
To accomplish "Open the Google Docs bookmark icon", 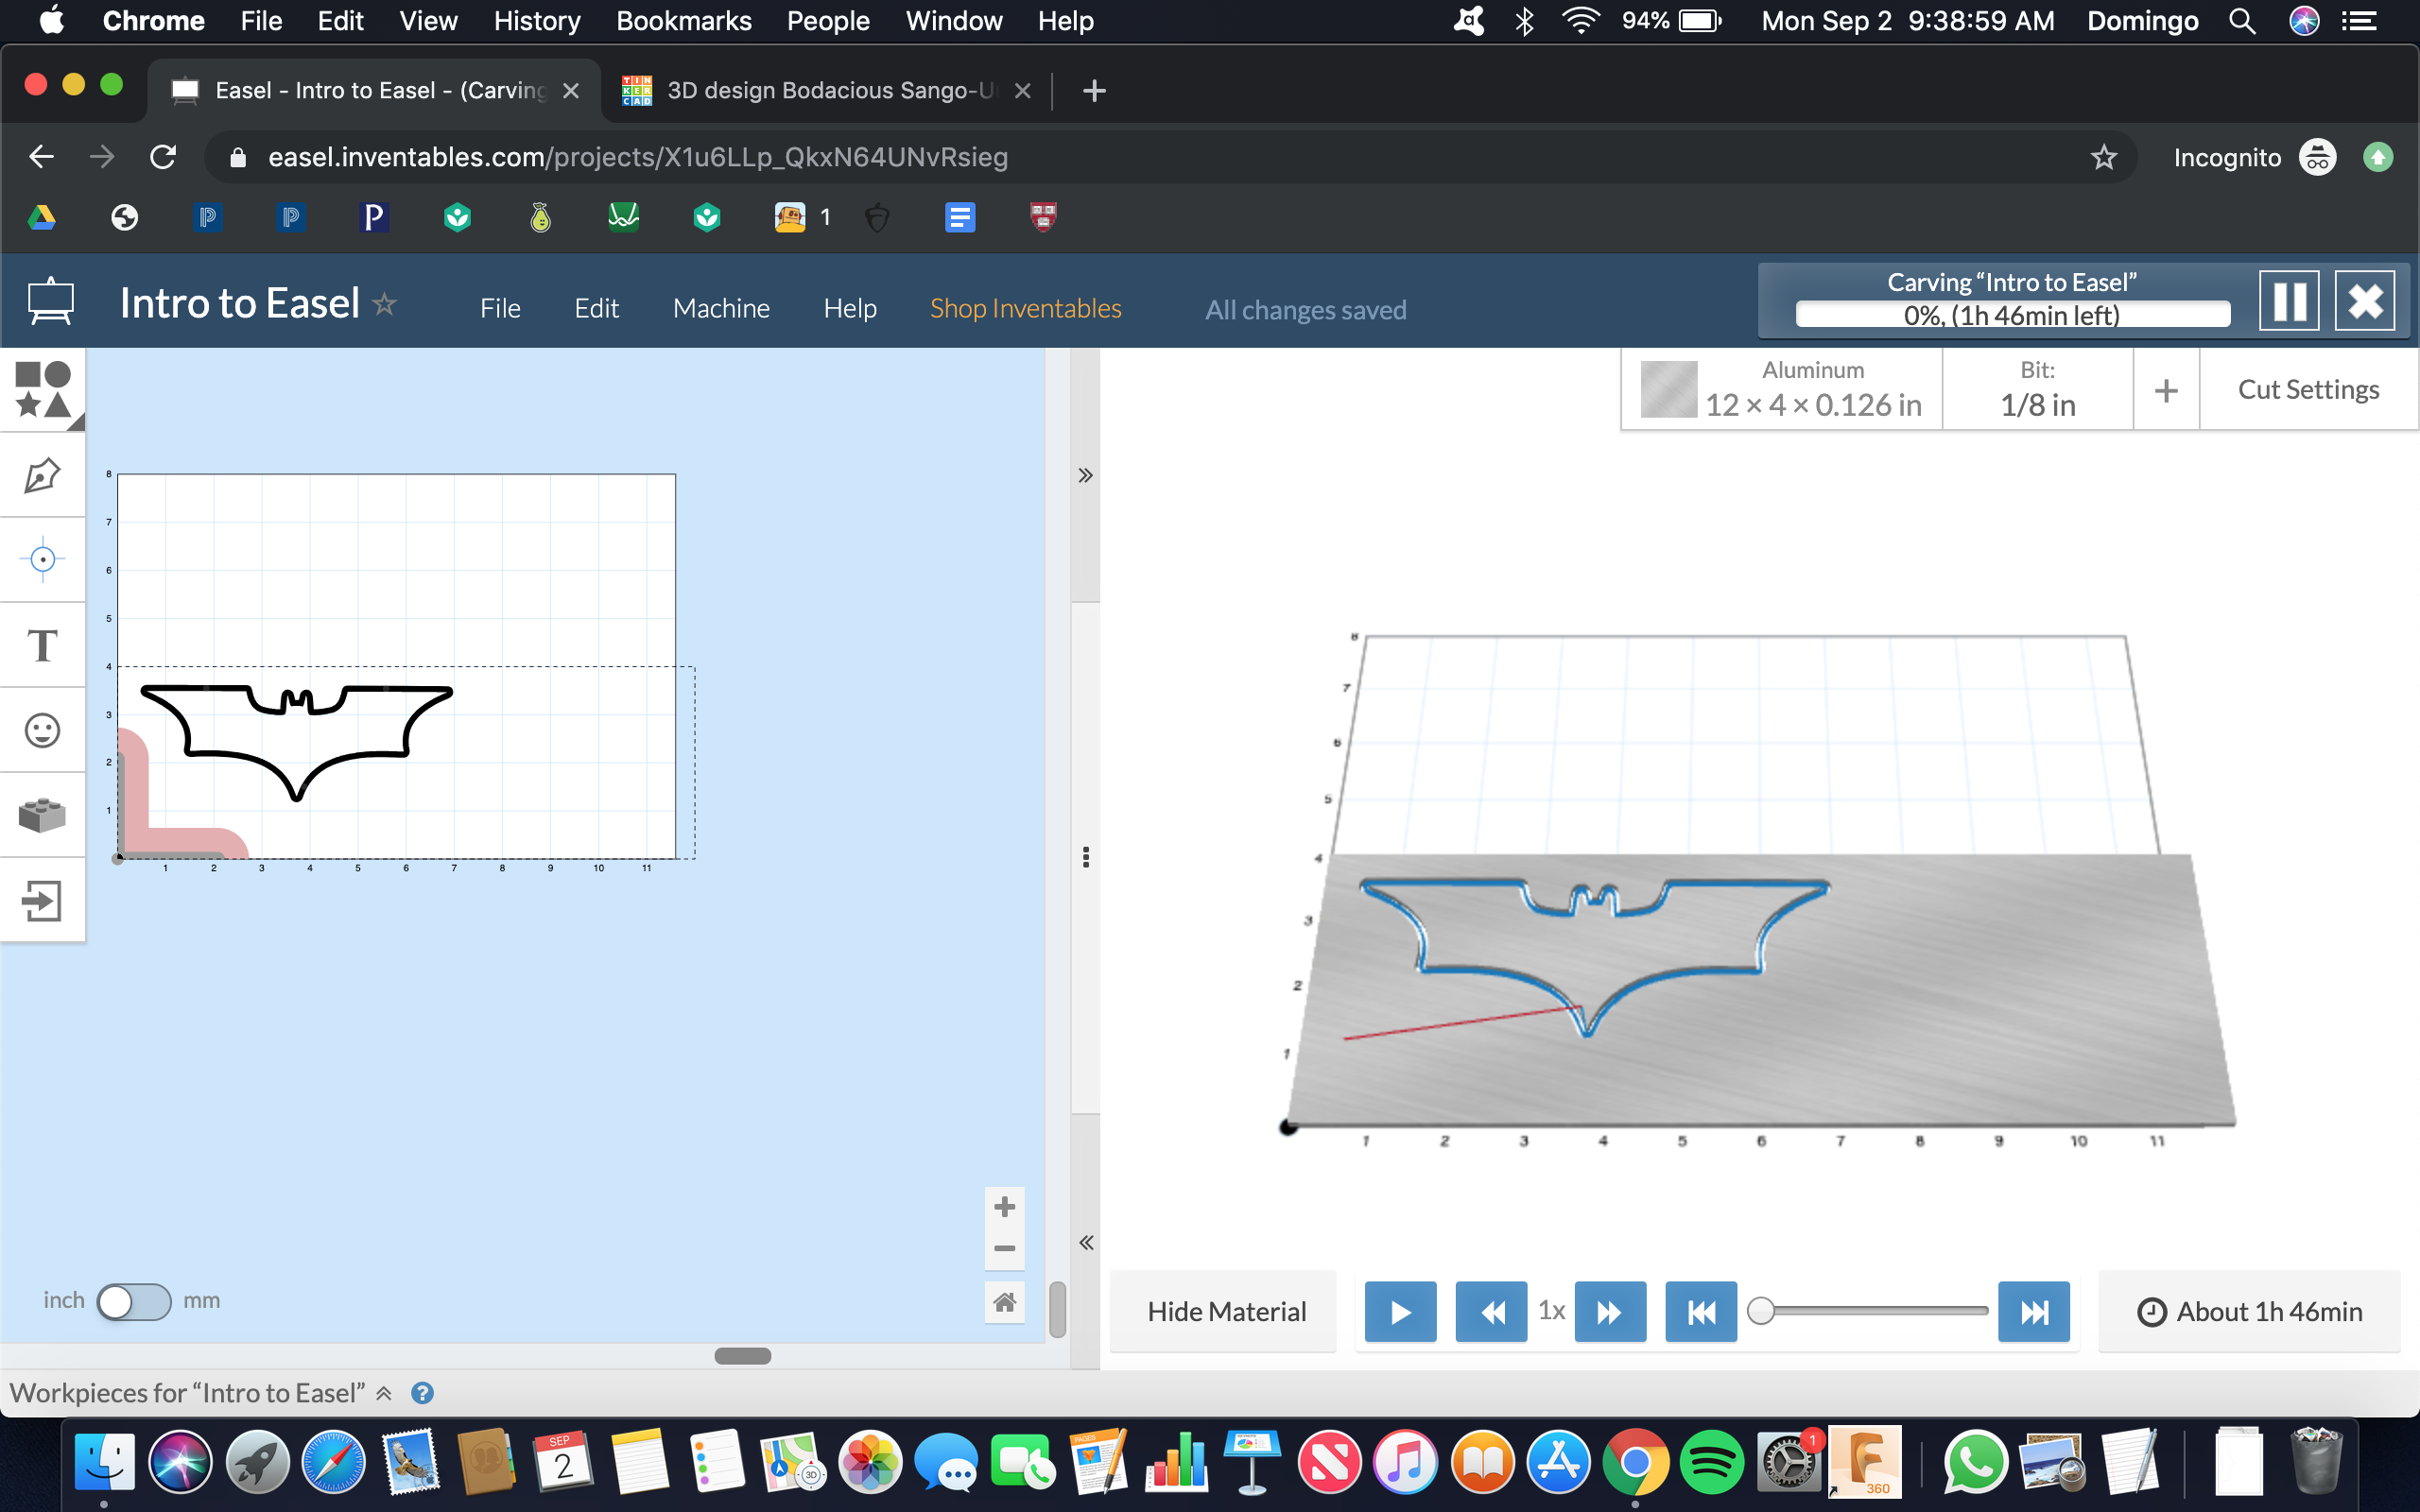I will [960, 217].
